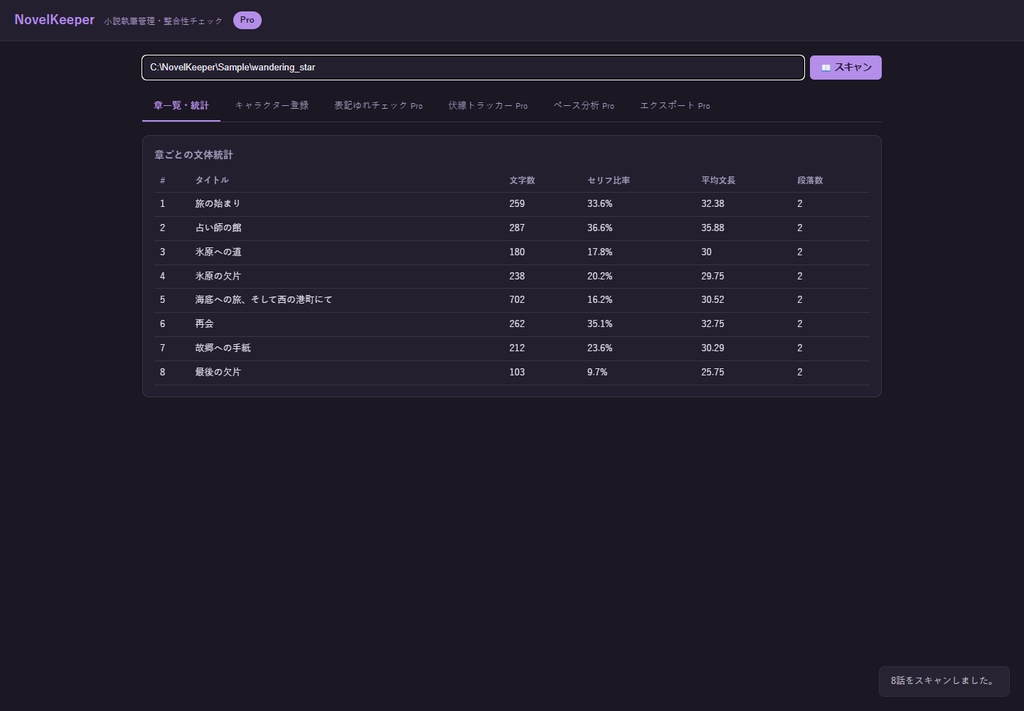The height and width of the screenshot is (711, 1024).
Task: Click the character count 180
Action: pyautogui.click(x=517, y=252)
